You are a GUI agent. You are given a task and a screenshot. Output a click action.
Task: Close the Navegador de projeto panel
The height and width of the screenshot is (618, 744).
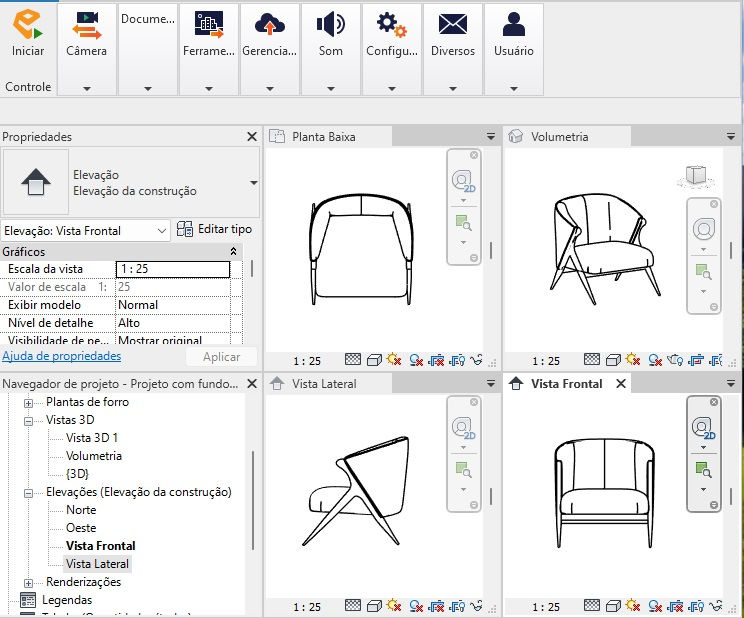[252, 384]
